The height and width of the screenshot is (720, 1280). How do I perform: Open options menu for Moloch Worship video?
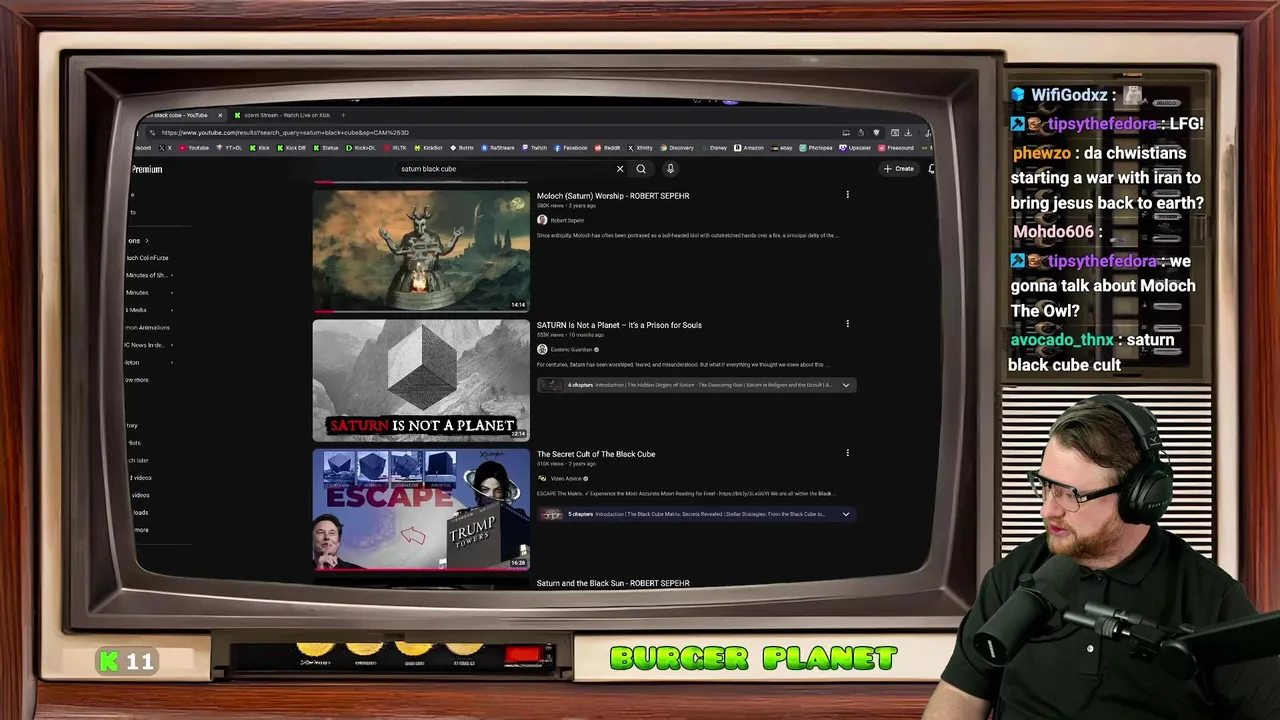[847, 195]
